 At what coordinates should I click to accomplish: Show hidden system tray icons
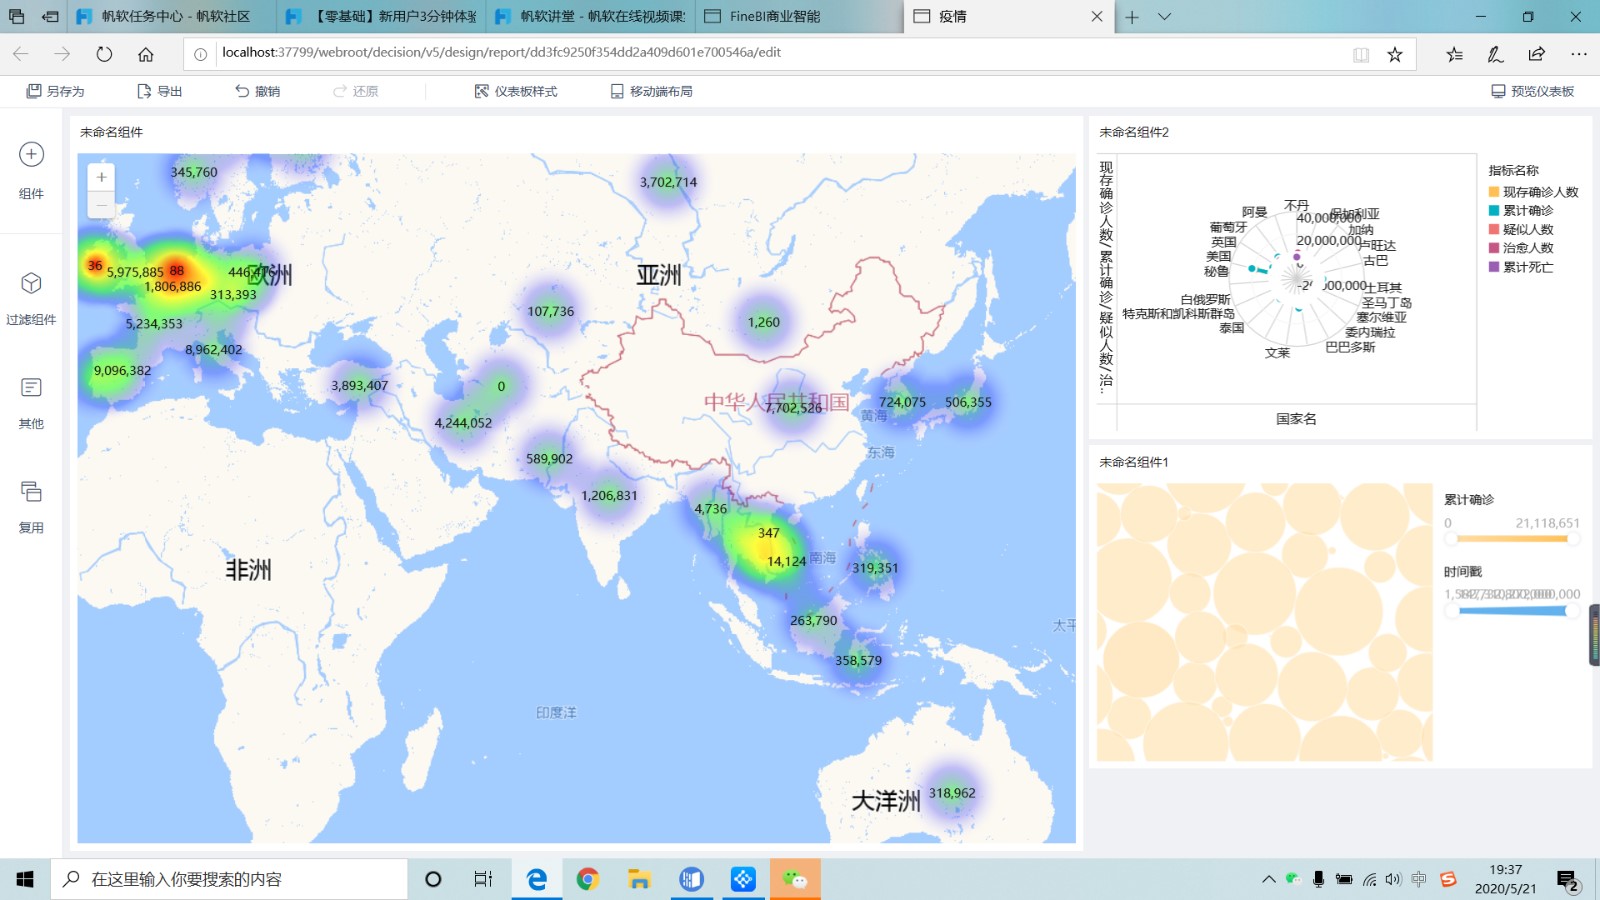point(1268,880)
